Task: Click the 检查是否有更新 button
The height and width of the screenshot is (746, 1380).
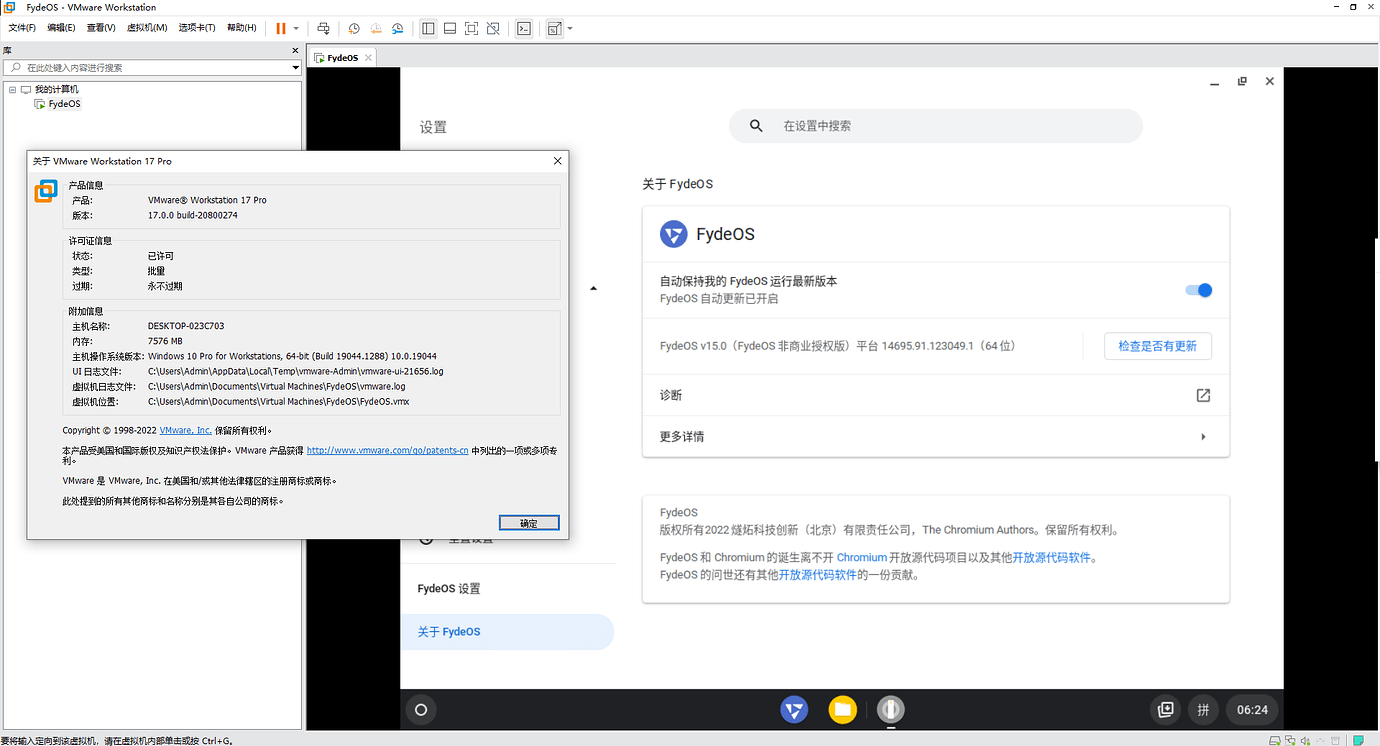Action: pyautogui.click(x=1157, y=345)
